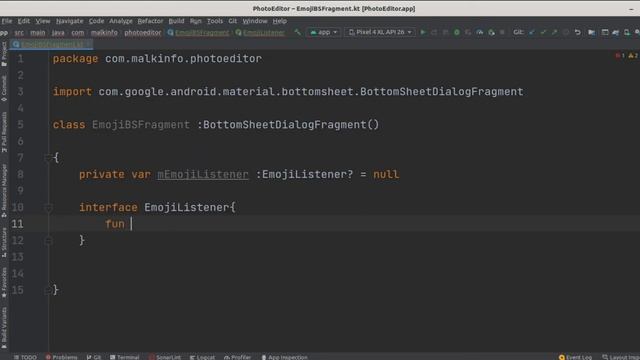
Task: Open the Profiler tool window
Action: coord(237,357)
